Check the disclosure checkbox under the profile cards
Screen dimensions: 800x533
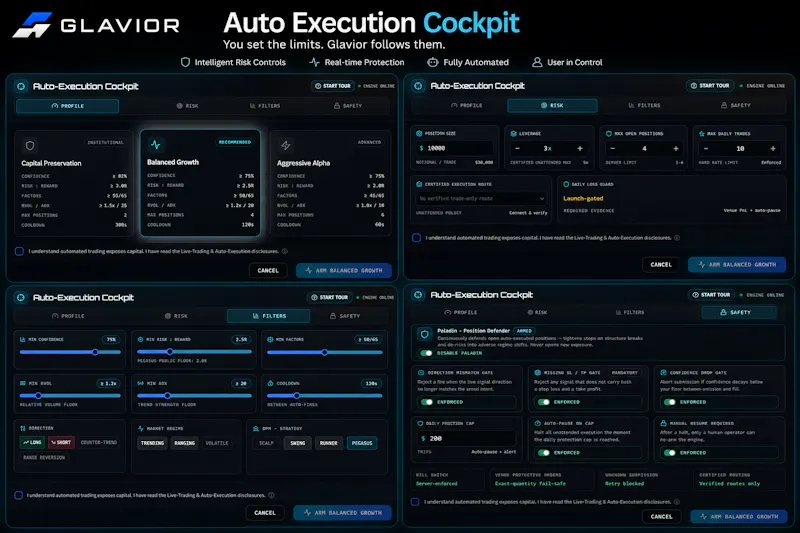19,251
